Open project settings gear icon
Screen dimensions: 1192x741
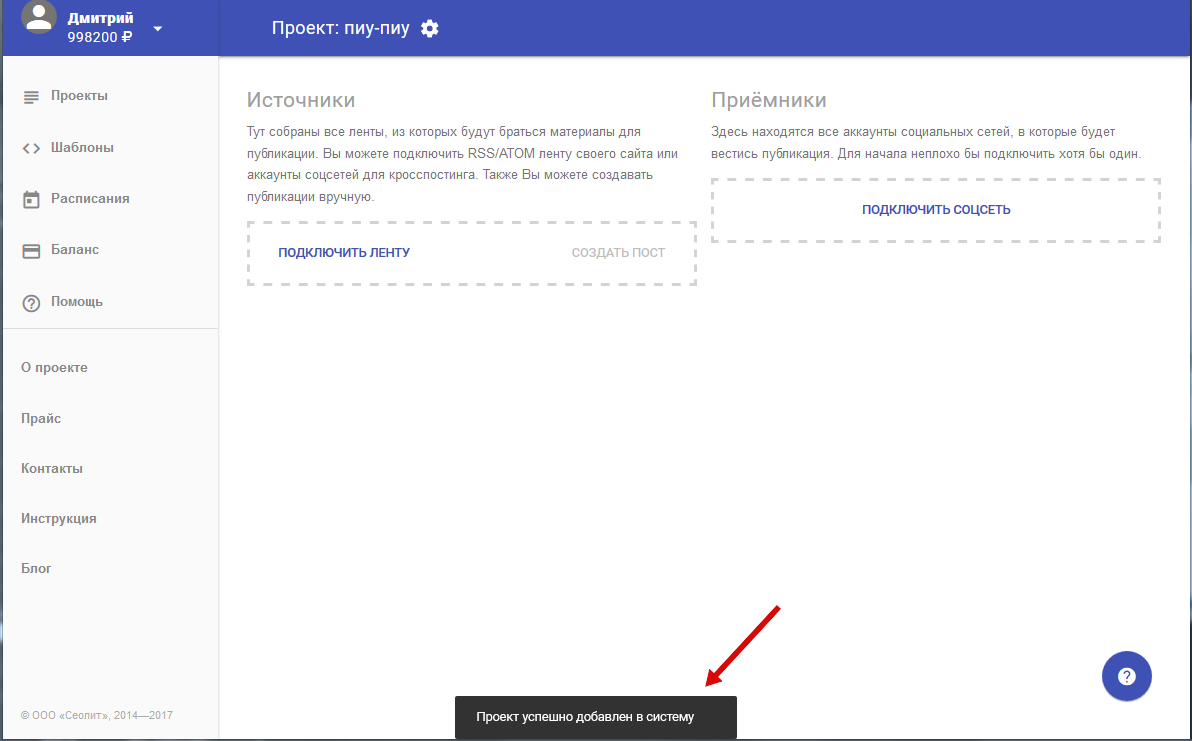pyautogui.click(x=429, y=28)
